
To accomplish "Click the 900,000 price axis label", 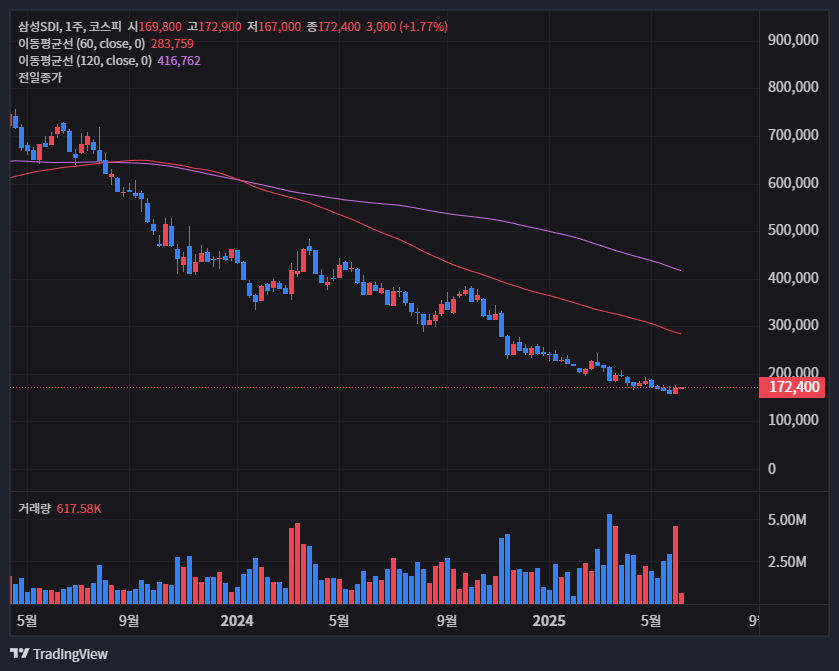I will (x=793, y=40).
